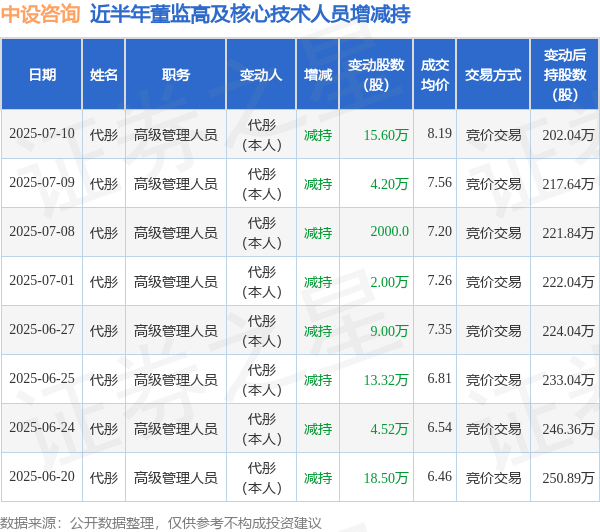This screenshot has width=600, height=532.
Task: Click the 增减 column header
Action: coord(318,74)
